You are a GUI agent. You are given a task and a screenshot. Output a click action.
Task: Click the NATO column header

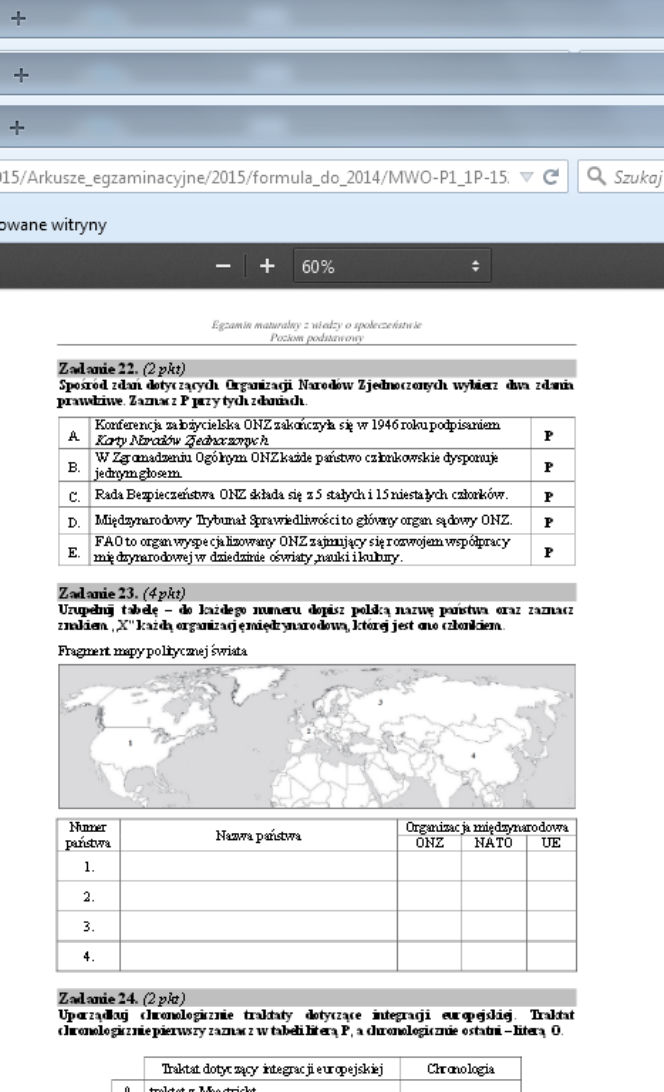493,843
